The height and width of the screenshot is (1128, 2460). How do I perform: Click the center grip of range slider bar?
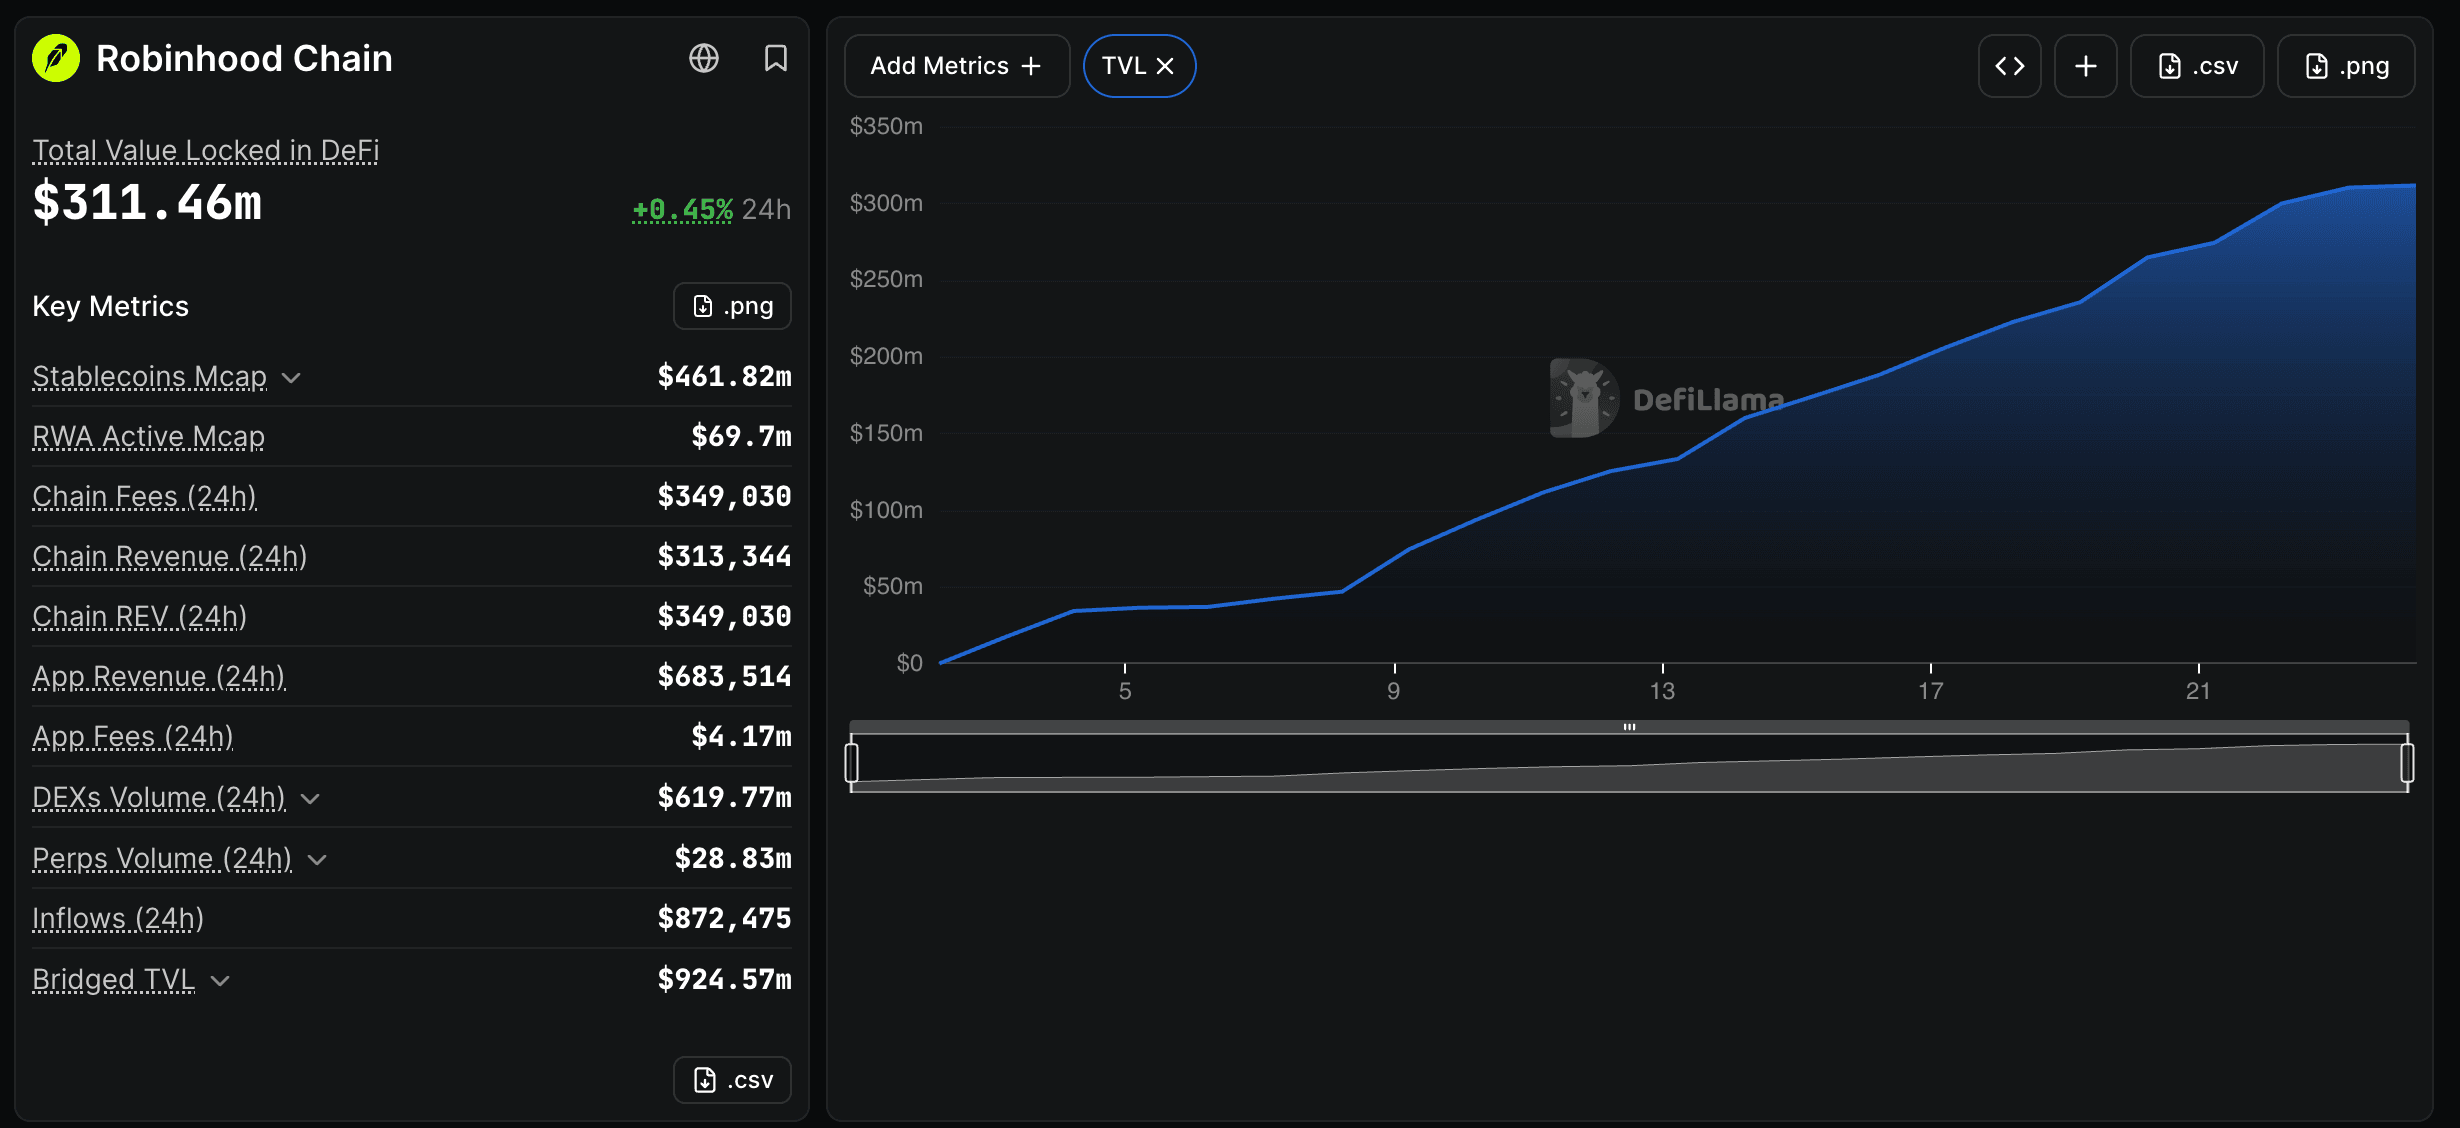(1630, 727)
